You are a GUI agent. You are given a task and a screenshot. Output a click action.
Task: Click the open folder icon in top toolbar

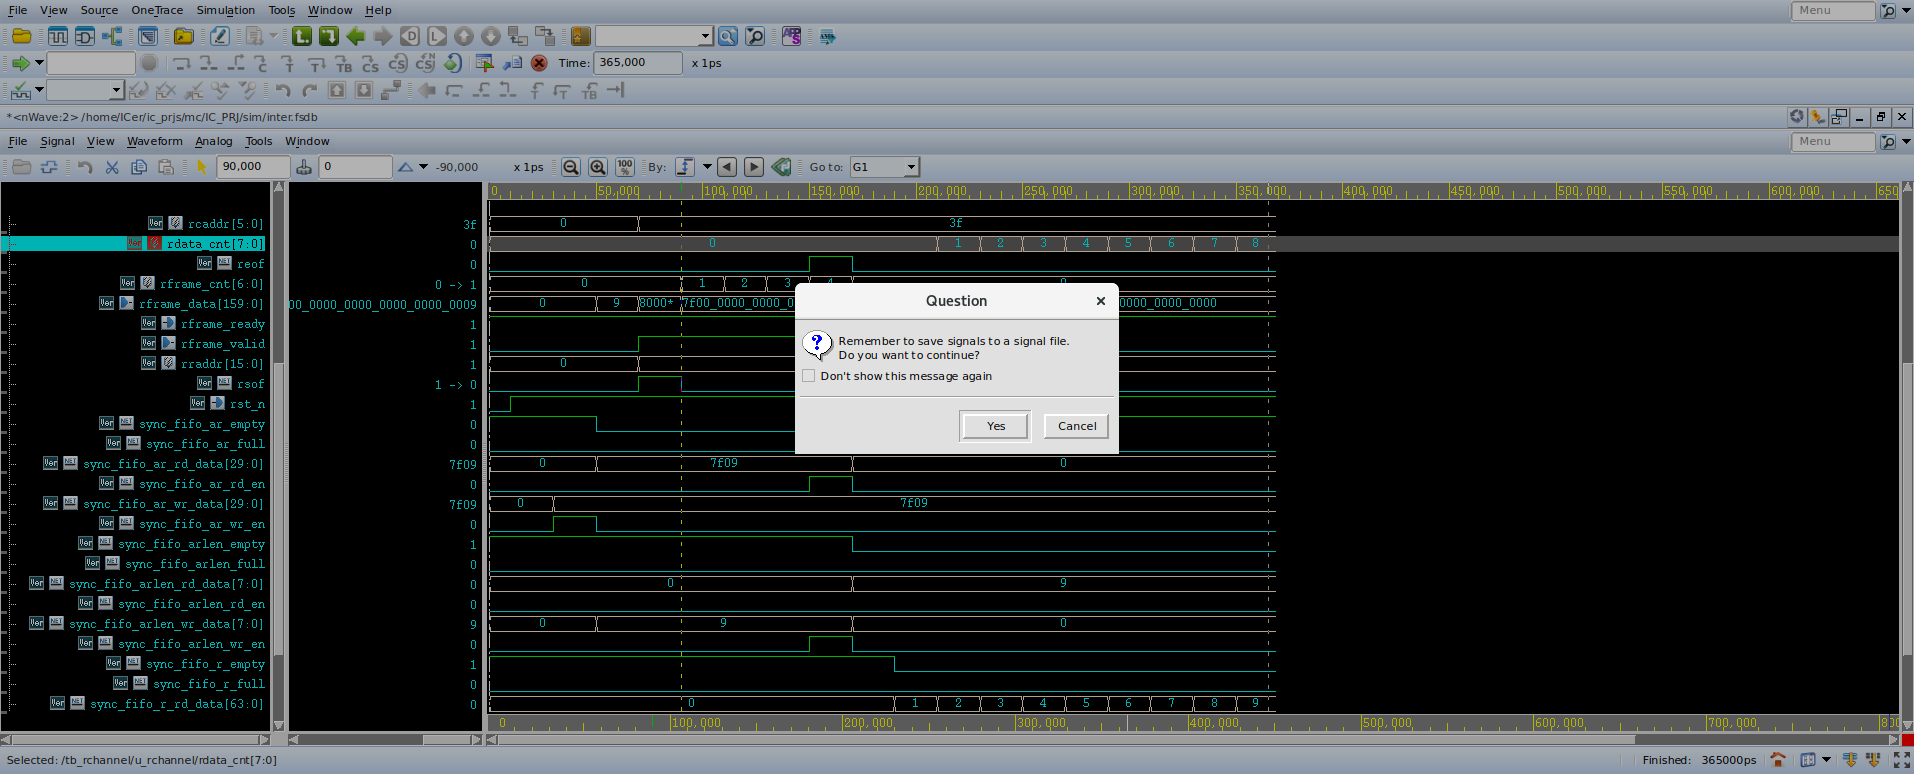pyautogui.click(x=21, y=37)
